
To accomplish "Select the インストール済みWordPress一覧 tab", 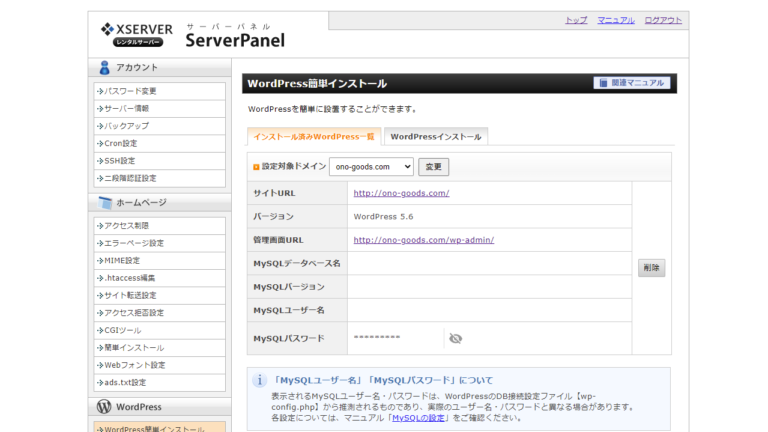I will point(314,137).
